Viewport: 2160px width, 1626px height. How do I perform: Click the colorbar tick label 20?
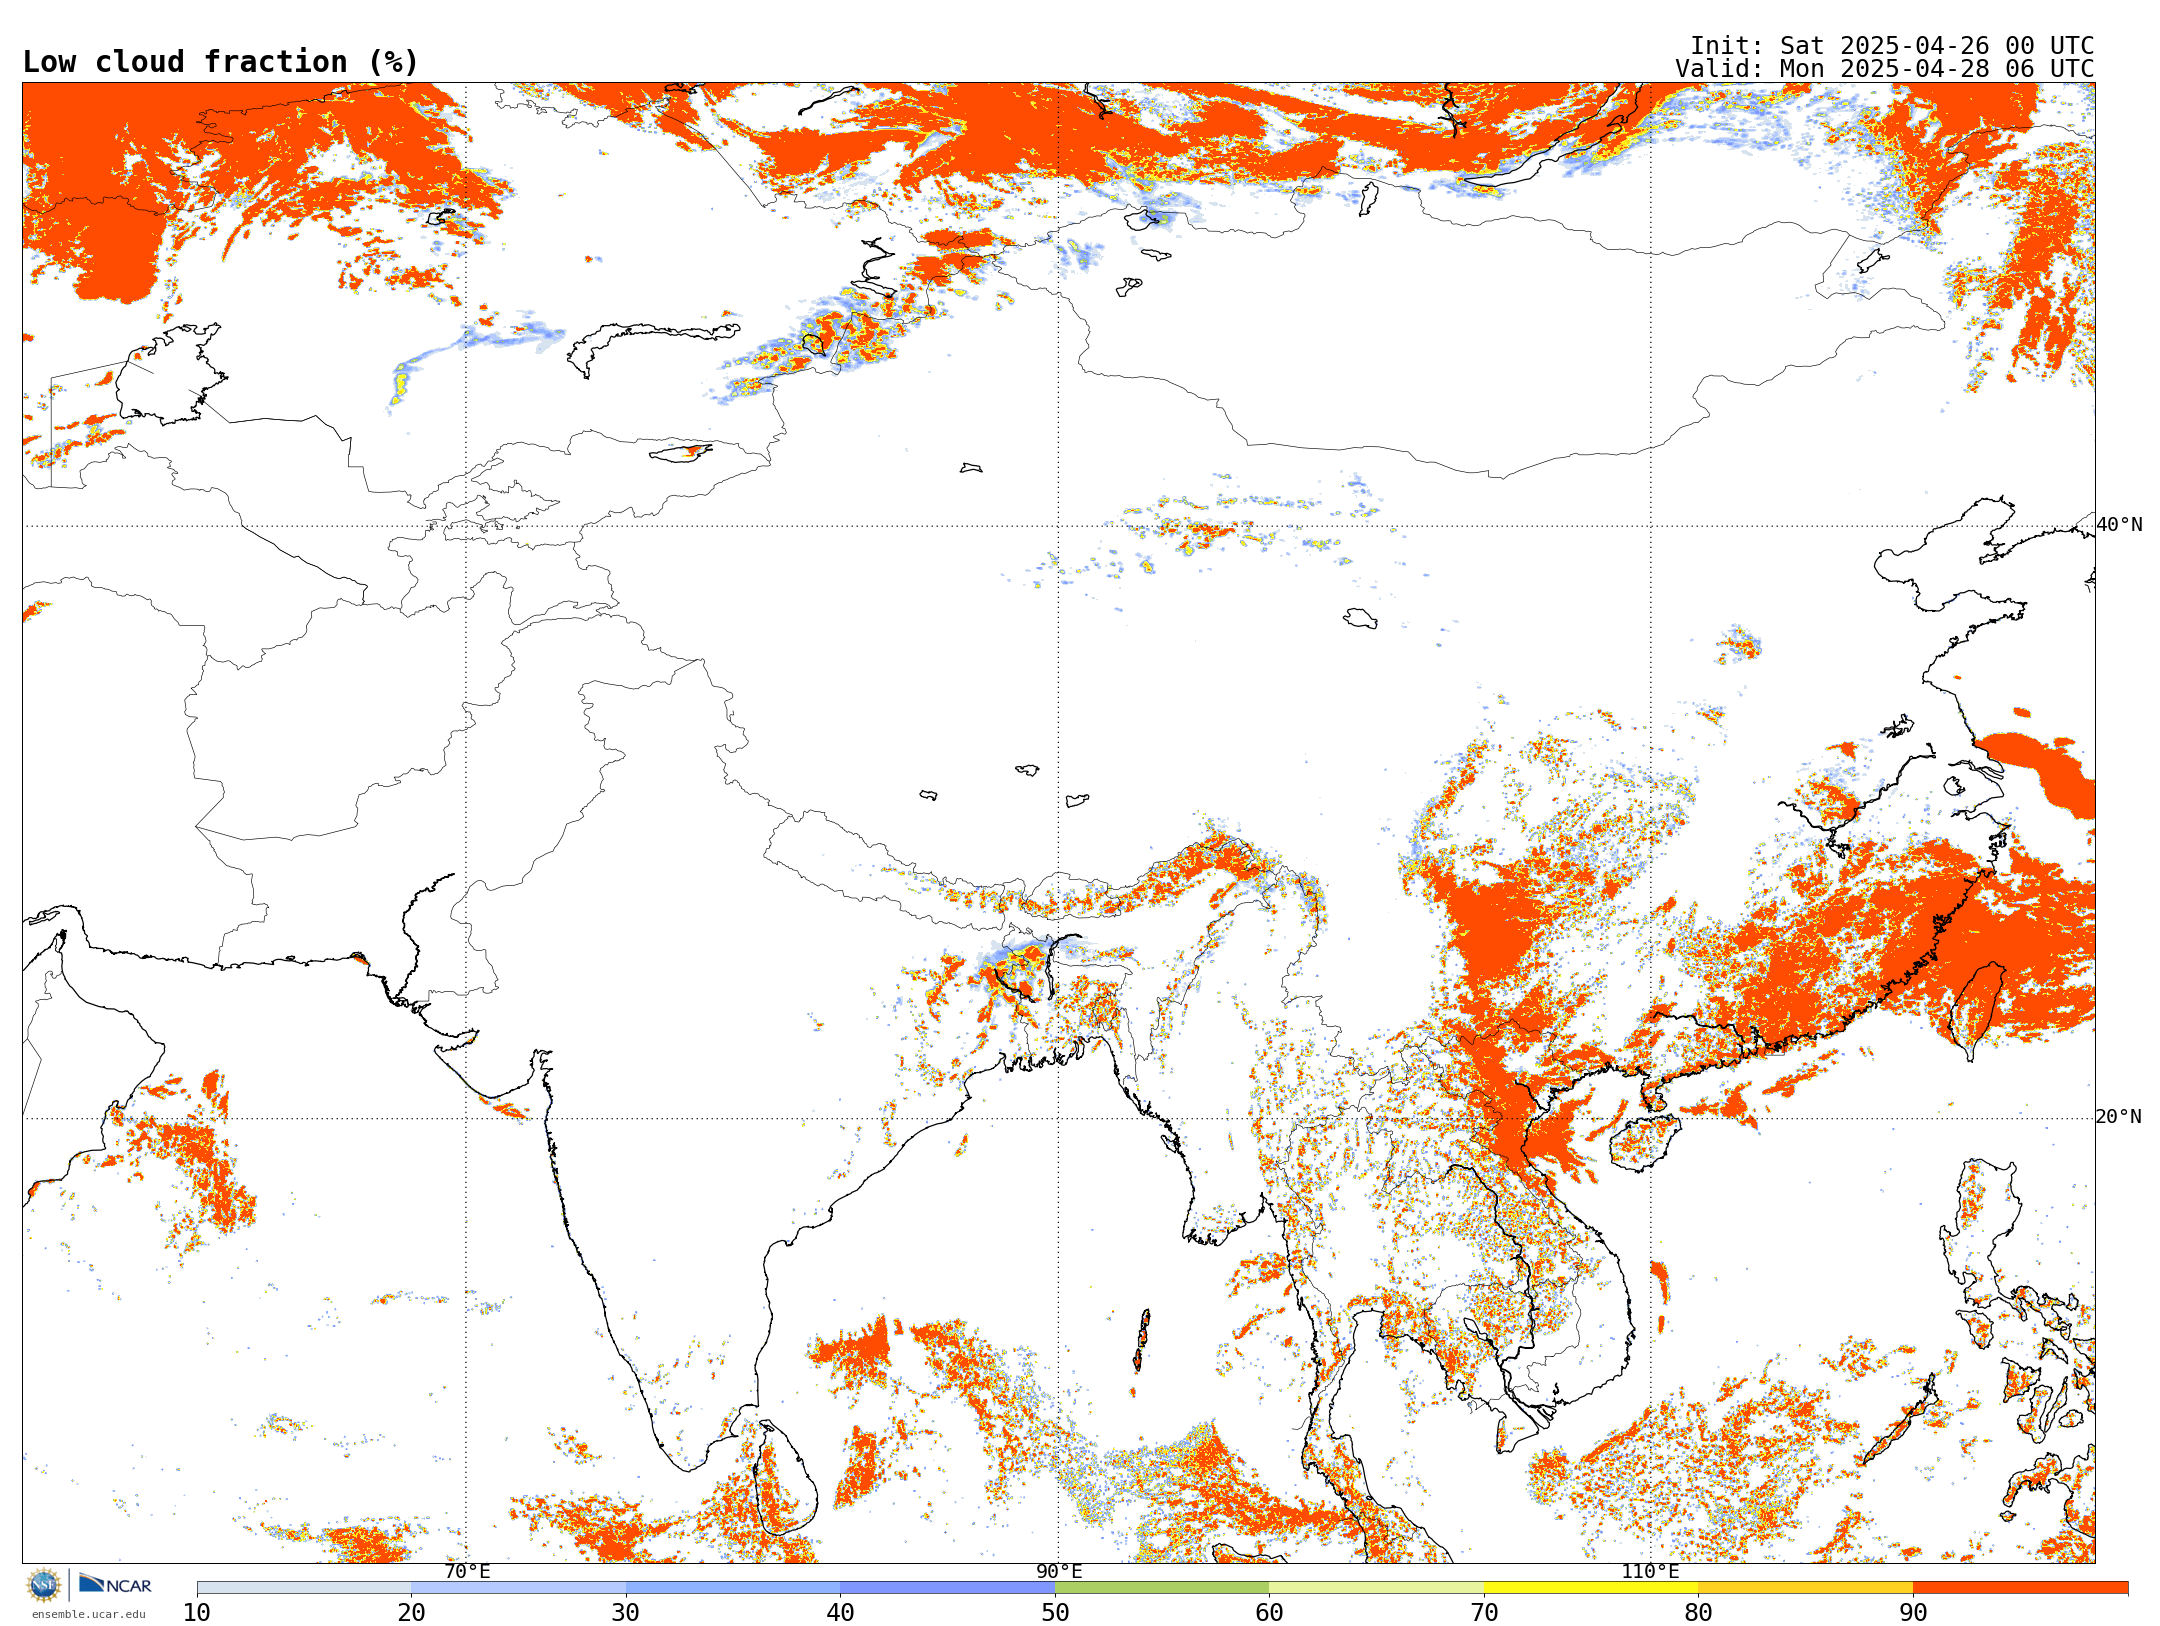(x=411, y=1613)
